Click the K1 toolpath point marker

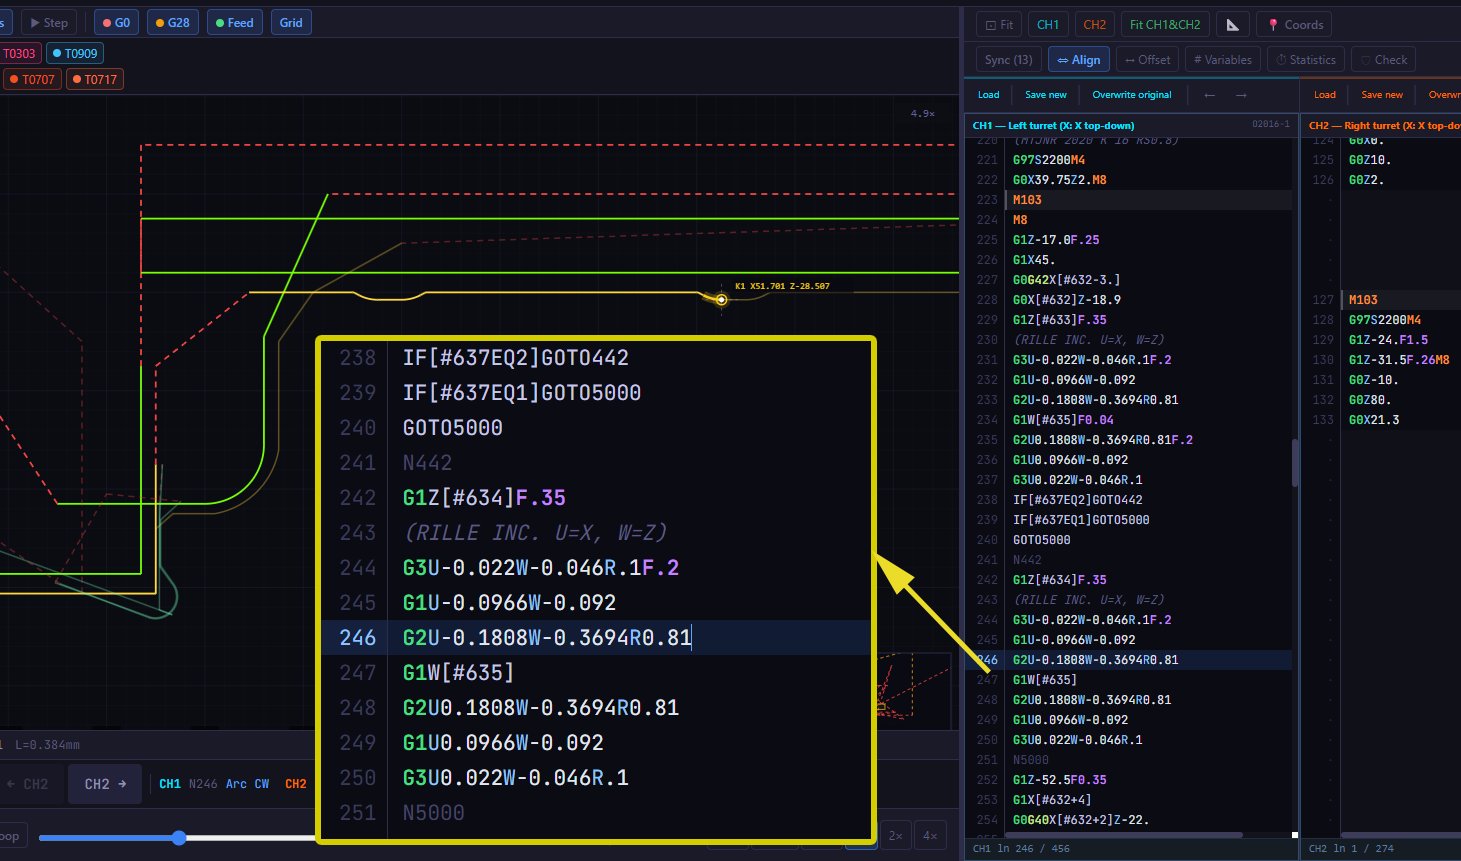point(721,299)
